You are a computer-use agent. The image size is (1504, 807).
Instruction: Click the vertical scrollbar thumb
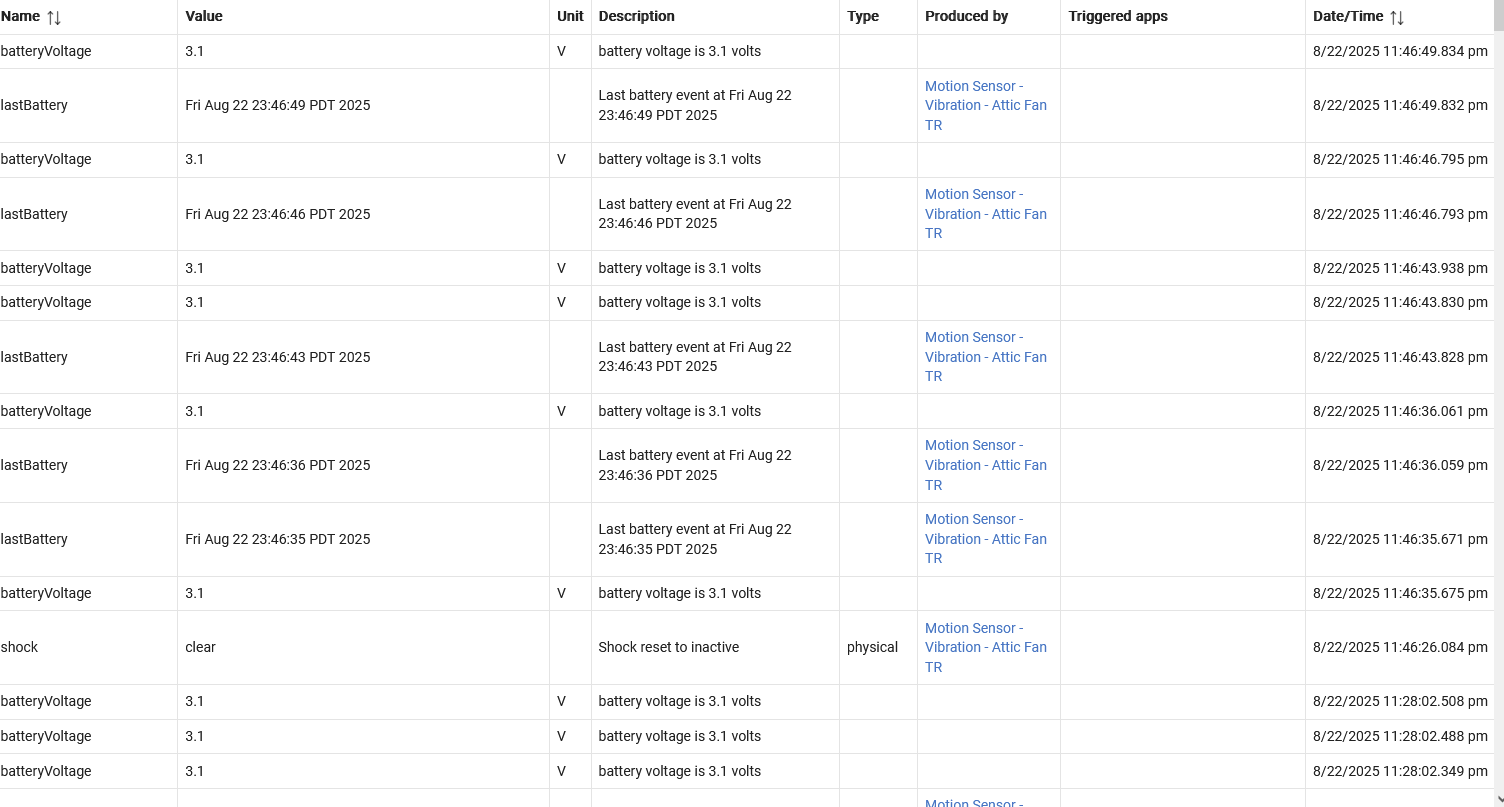click(1498, 20)
